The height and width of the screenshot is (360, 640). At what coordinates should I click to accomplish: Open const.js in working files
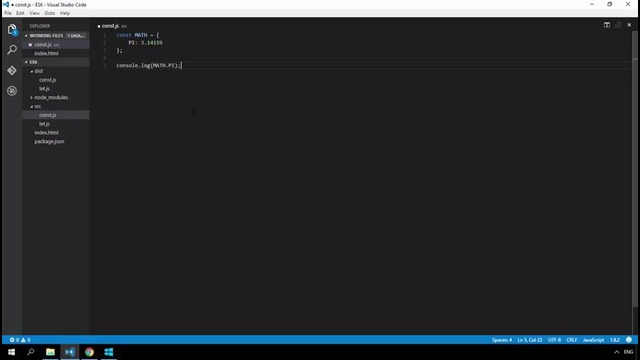click(x=56, y=44)
